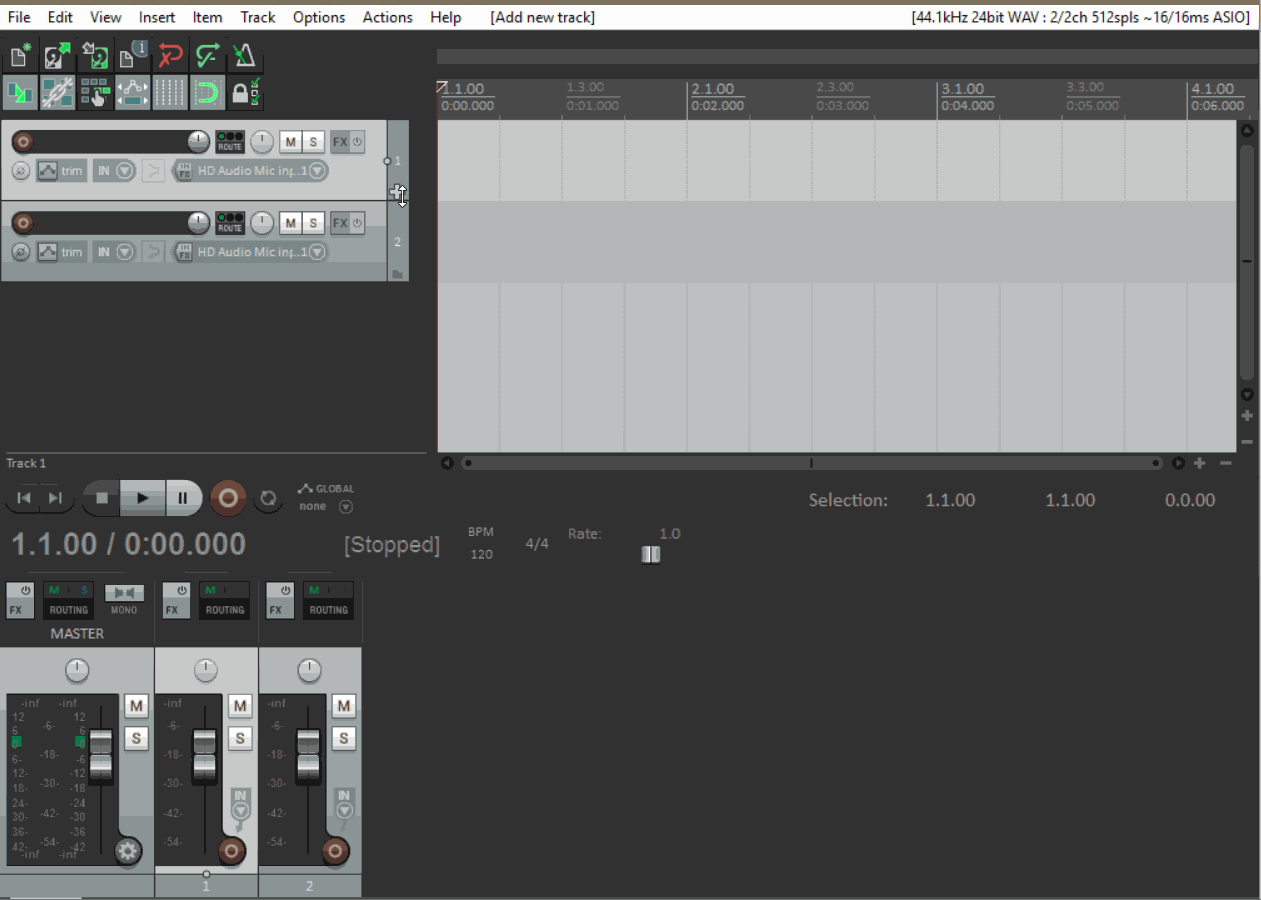The height and width of the screenshot is (900, 1261).
Task: Arm track 1 for recording
Action: [22, 142]
